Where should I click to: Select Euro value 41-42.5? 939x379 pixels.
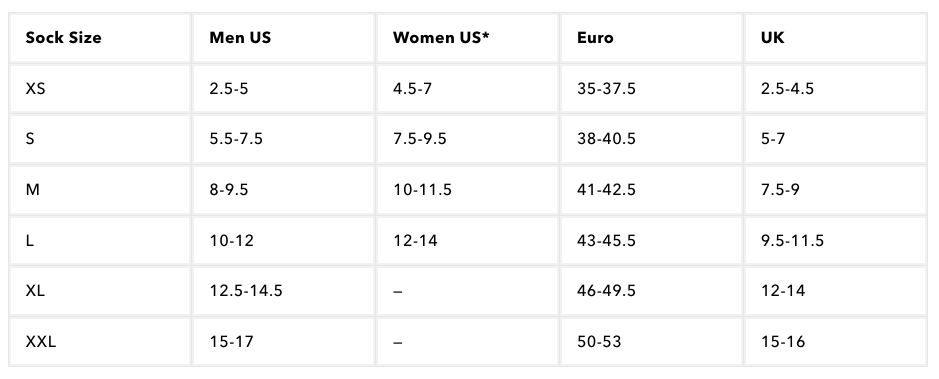point(607,190)
